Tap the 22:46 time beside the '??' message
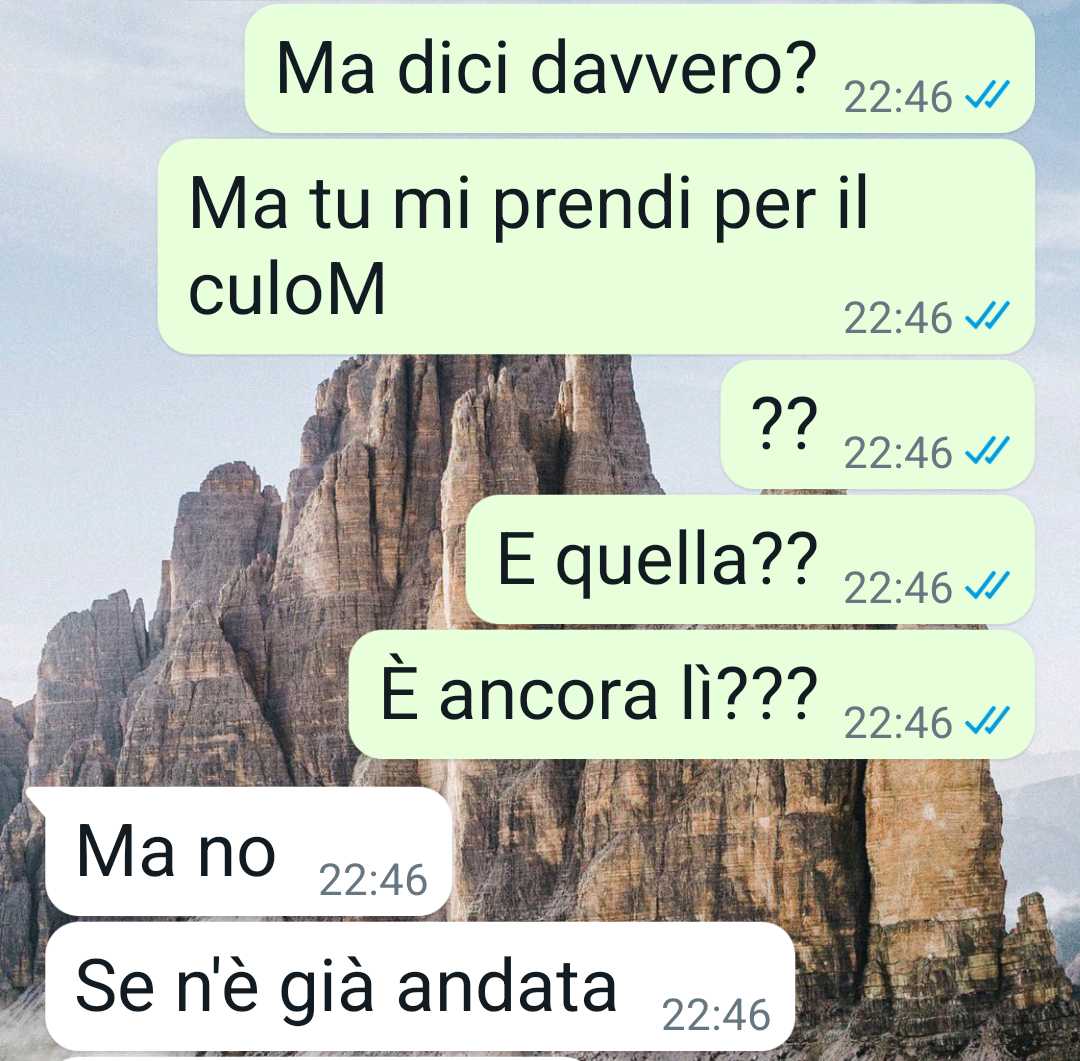1080x1061 pixels. pyautogui.click(x=898, y=453)
